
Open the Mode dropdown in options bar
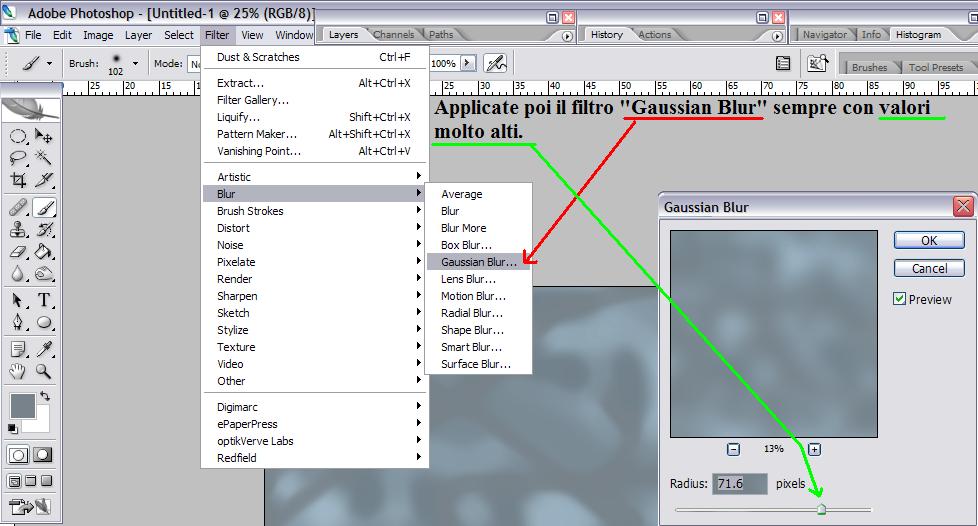pos(195,64)
